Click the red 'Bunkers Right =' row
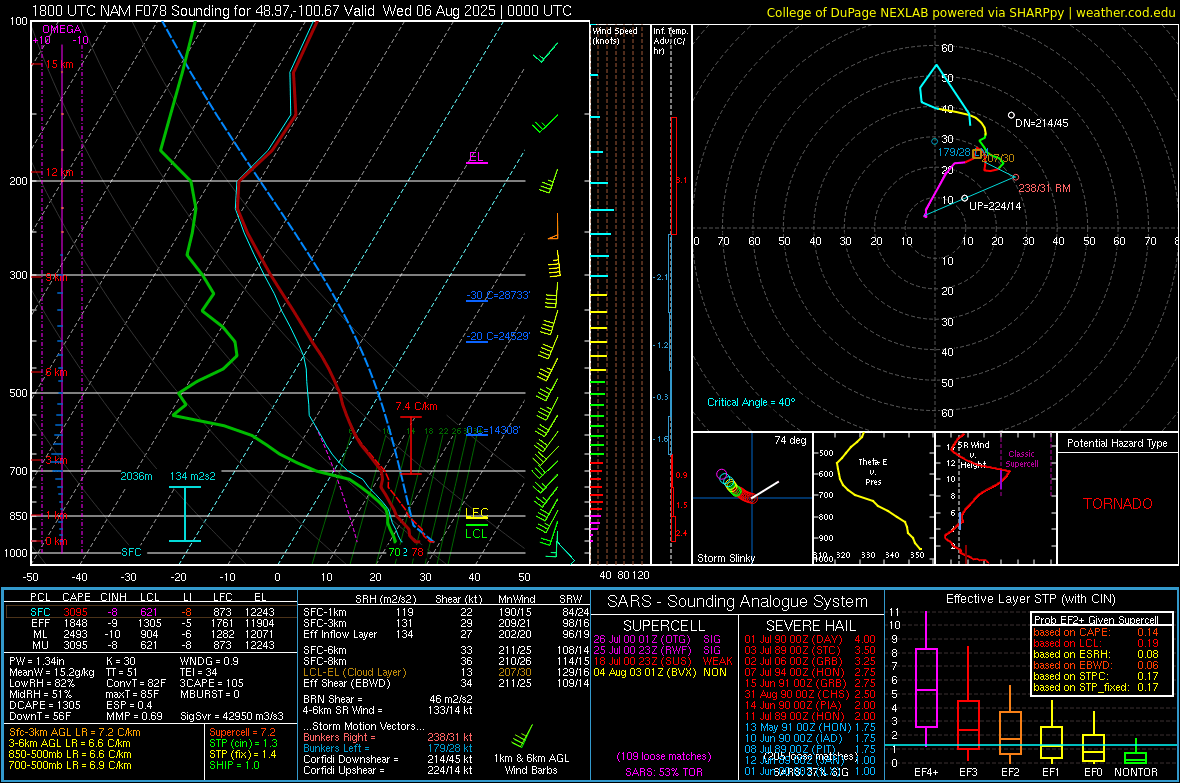1180x783 pixels. (388, 737)
